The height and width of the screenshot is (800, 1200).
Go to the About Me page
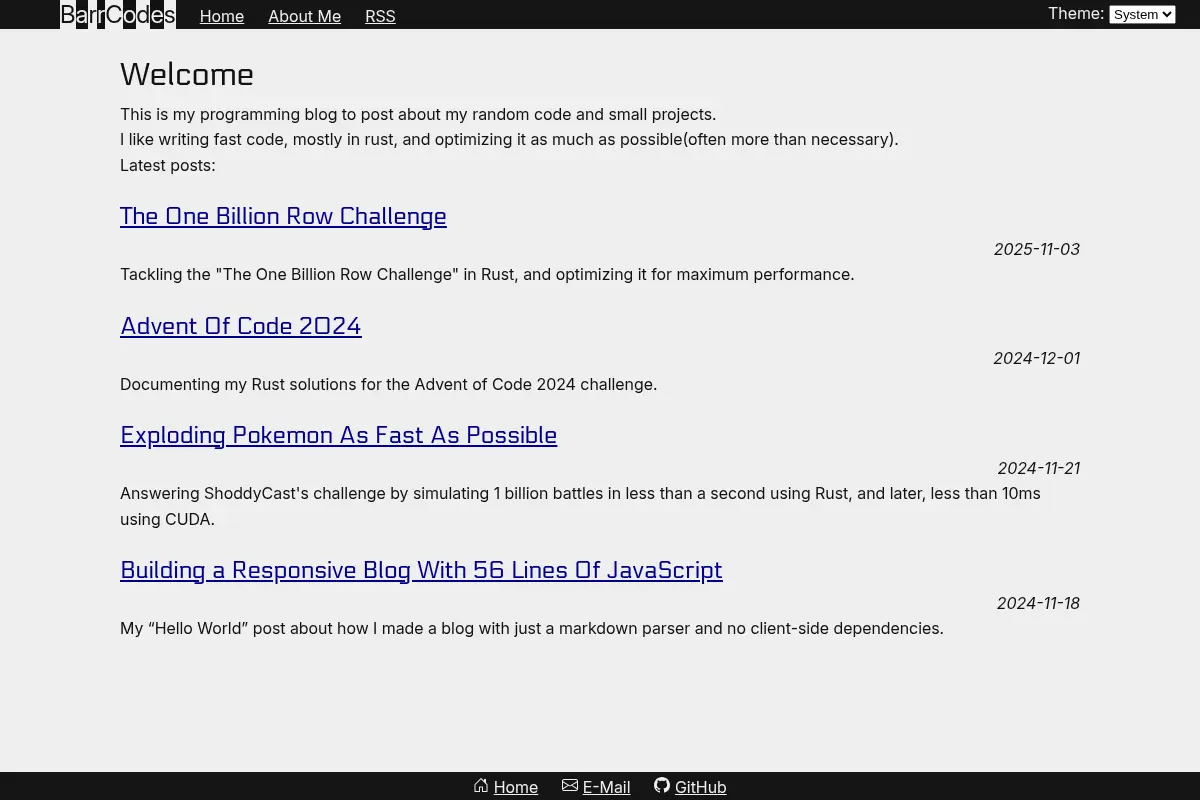304,16
